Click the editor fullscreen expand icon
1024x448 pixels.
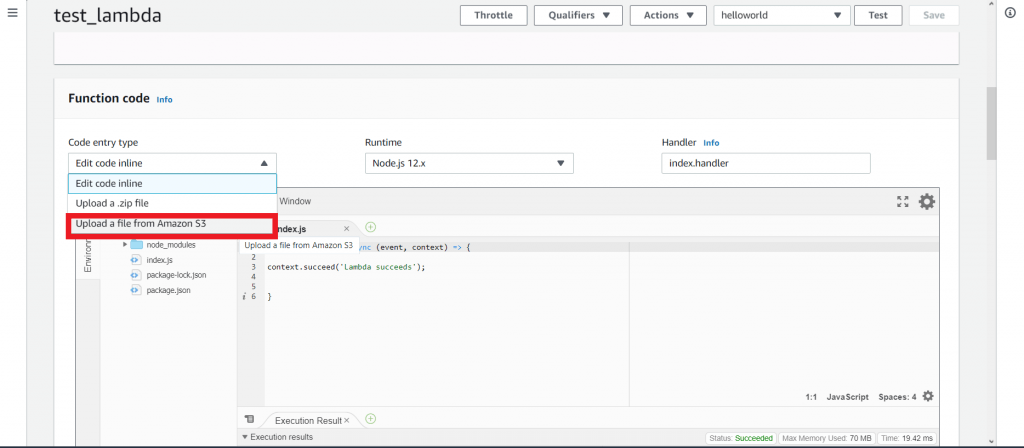(903, 202)
